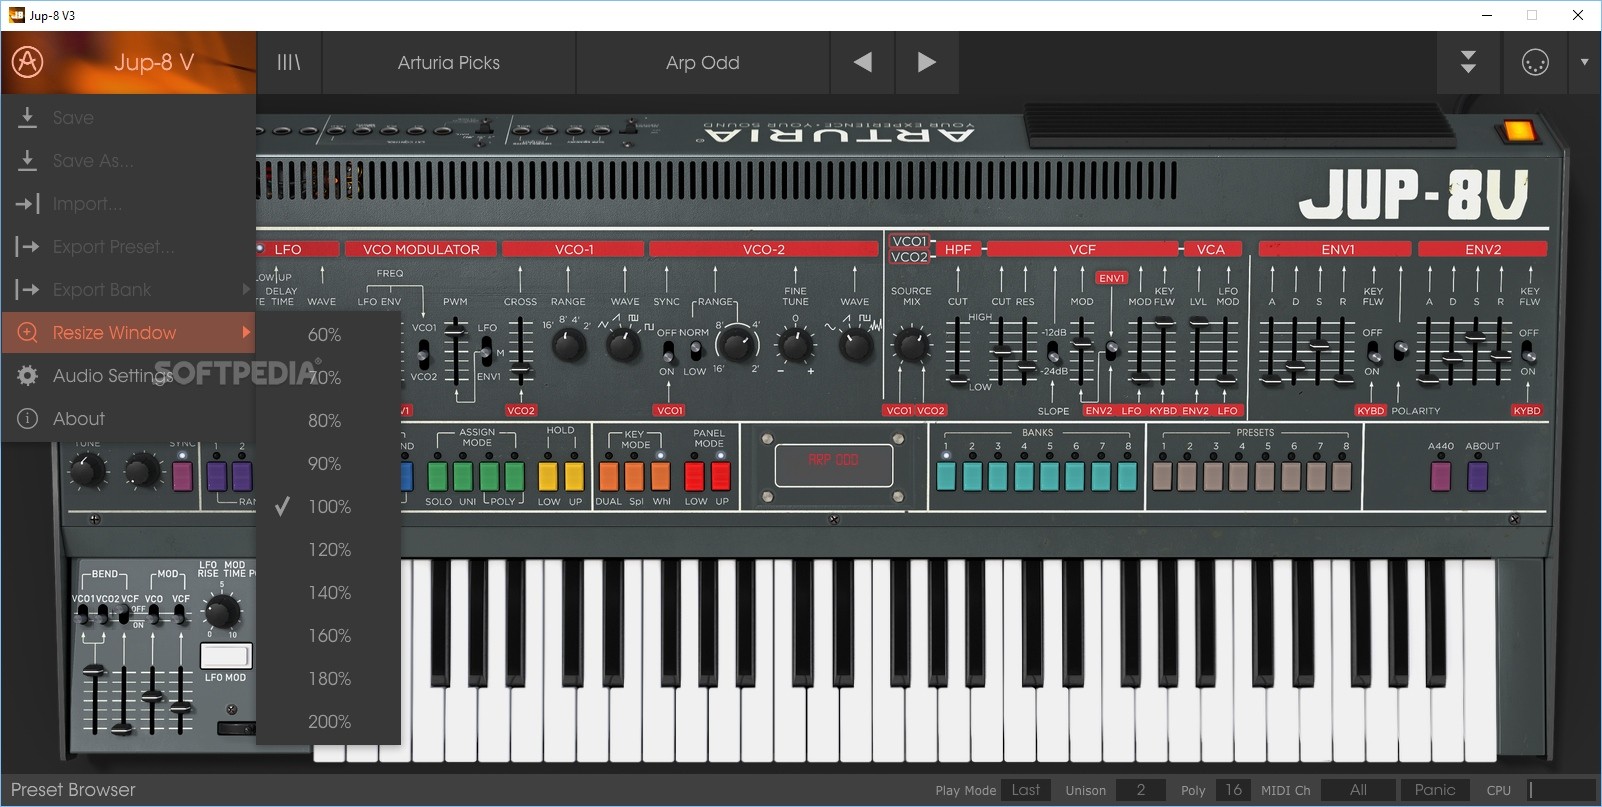Go to the next preset arrow
The width and height of the screenshot is (1602, 807).
(x=927, y=62)
